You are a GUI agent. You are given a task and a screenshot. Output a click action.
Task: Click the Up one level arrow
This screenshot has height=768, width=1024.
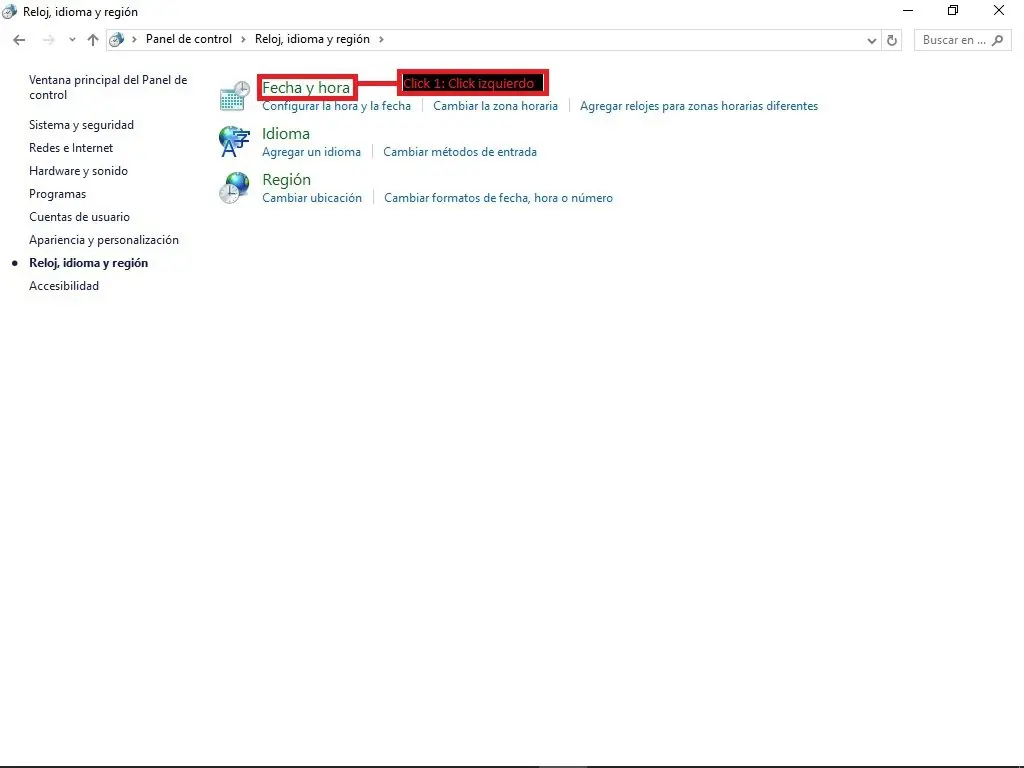(x=93, y=40)
